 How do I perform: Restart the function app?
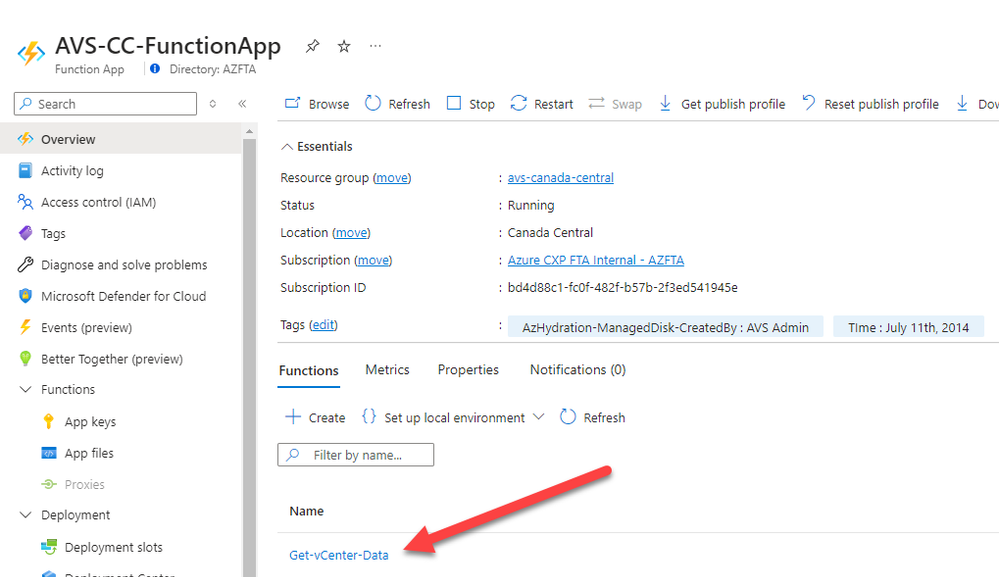542,104
